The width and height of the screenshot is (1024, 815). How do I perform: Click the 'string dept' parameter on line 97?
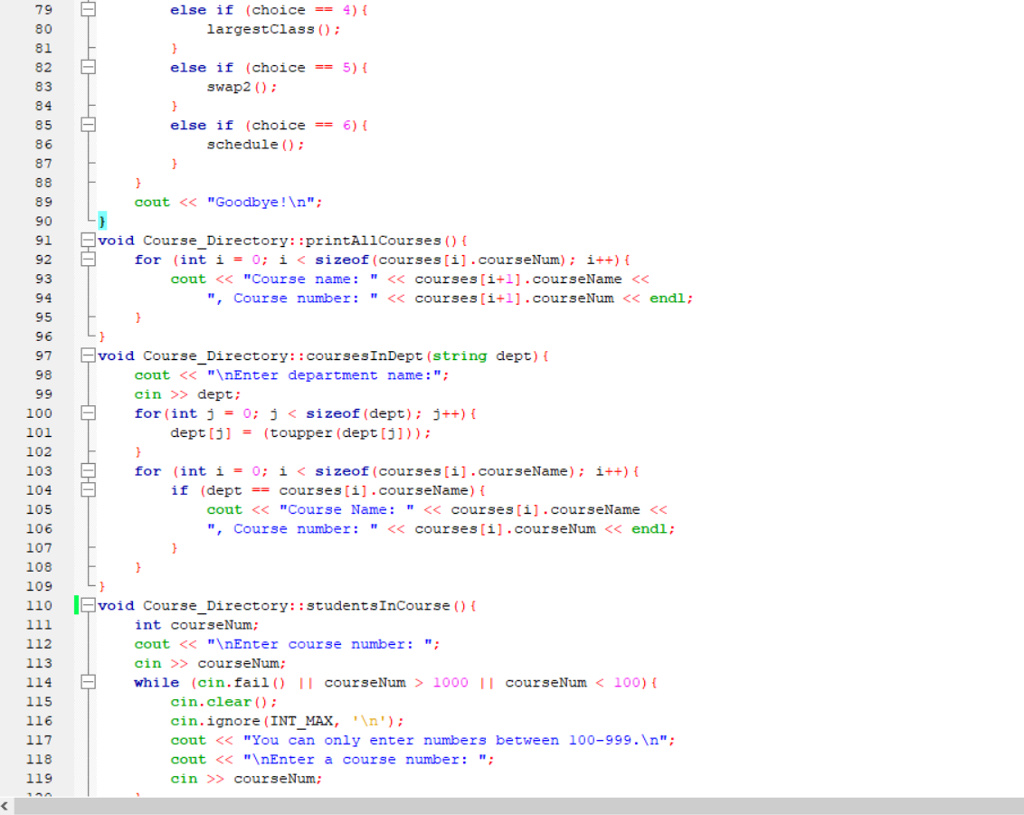click(482, 355)
